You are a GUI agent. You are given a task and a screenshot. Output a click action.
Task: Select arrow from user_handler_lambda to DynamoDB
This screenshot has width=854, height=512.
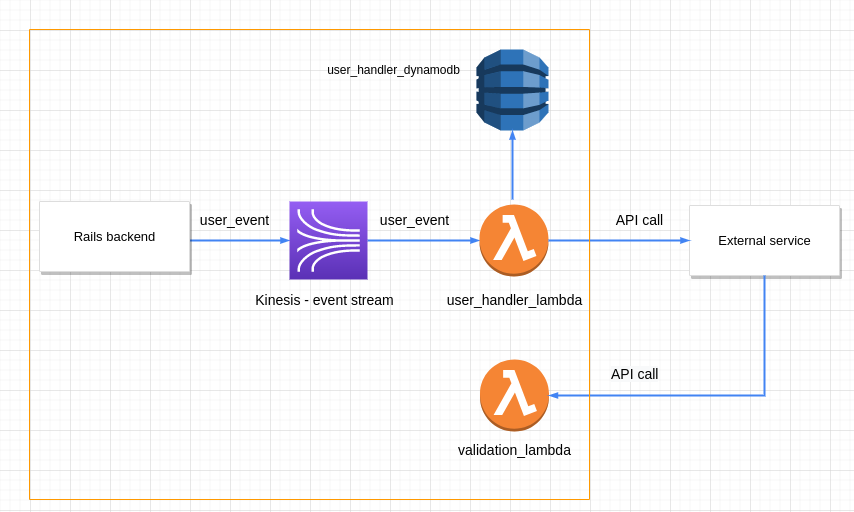click(x=512, y=166)
